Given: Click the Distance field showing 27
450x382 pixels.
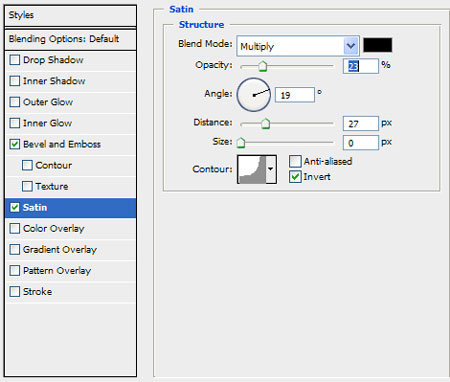Looking at the screenshot, I should pos(361,124).
